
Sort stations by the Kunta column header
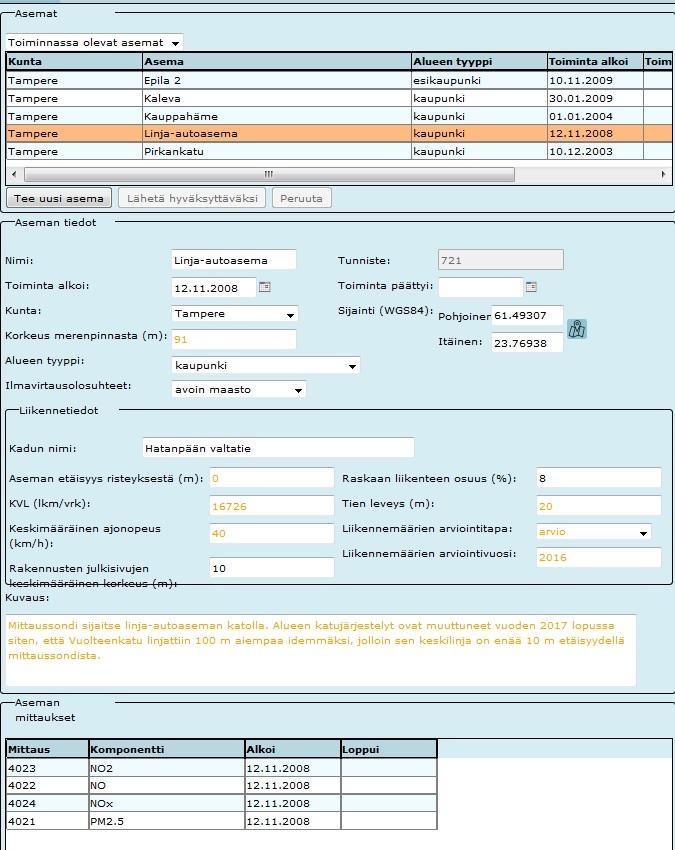pyautogui.click(x=74, y=62)
